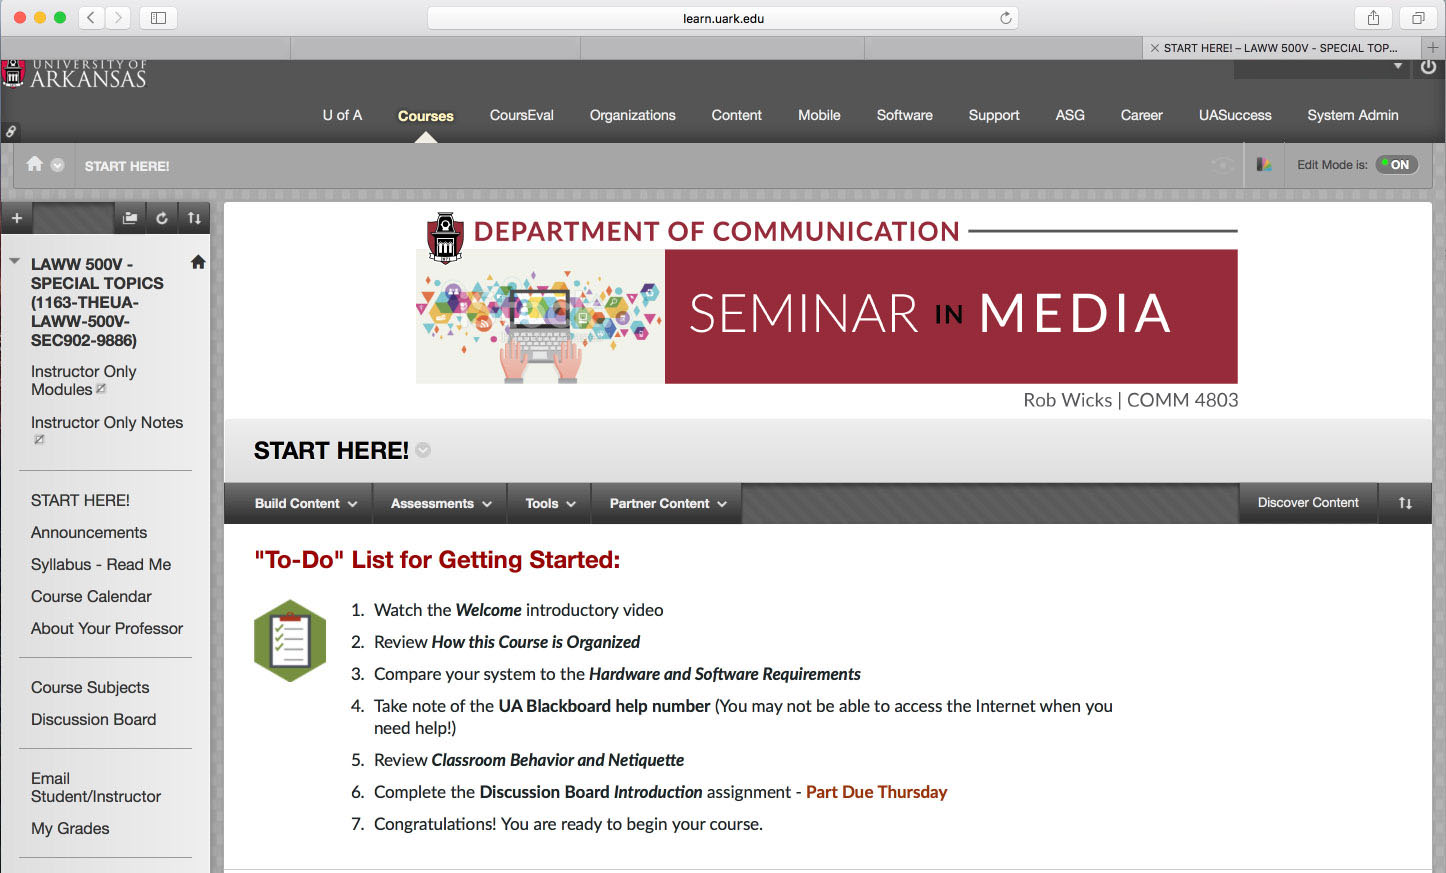Open the UASuccess tab
The image size is (1446, 873).
point(1235,115)
